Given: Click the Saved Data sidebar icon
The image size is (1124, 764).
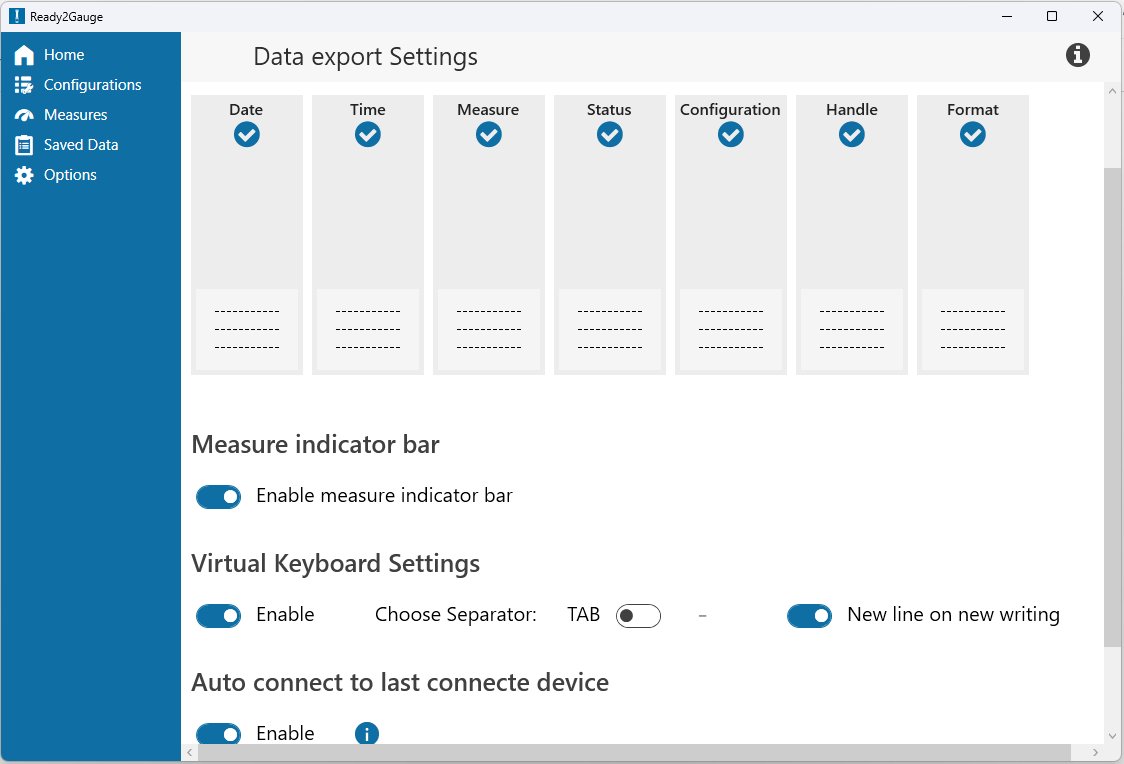Looking at the screenshot, I should click(x=22, y=145).
